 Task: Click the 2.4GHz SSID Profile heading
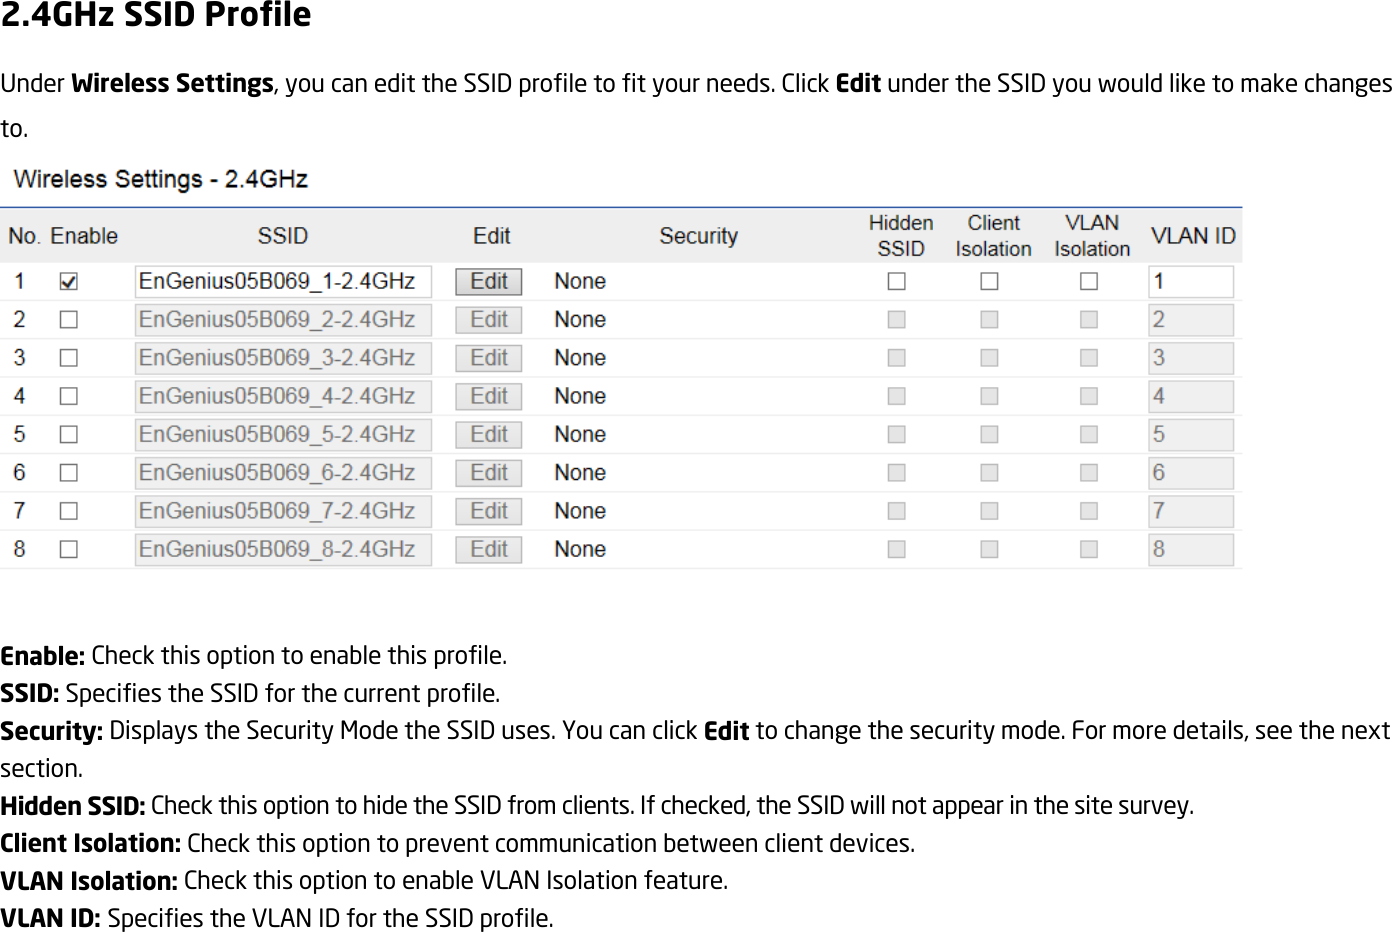coord(156,15)
